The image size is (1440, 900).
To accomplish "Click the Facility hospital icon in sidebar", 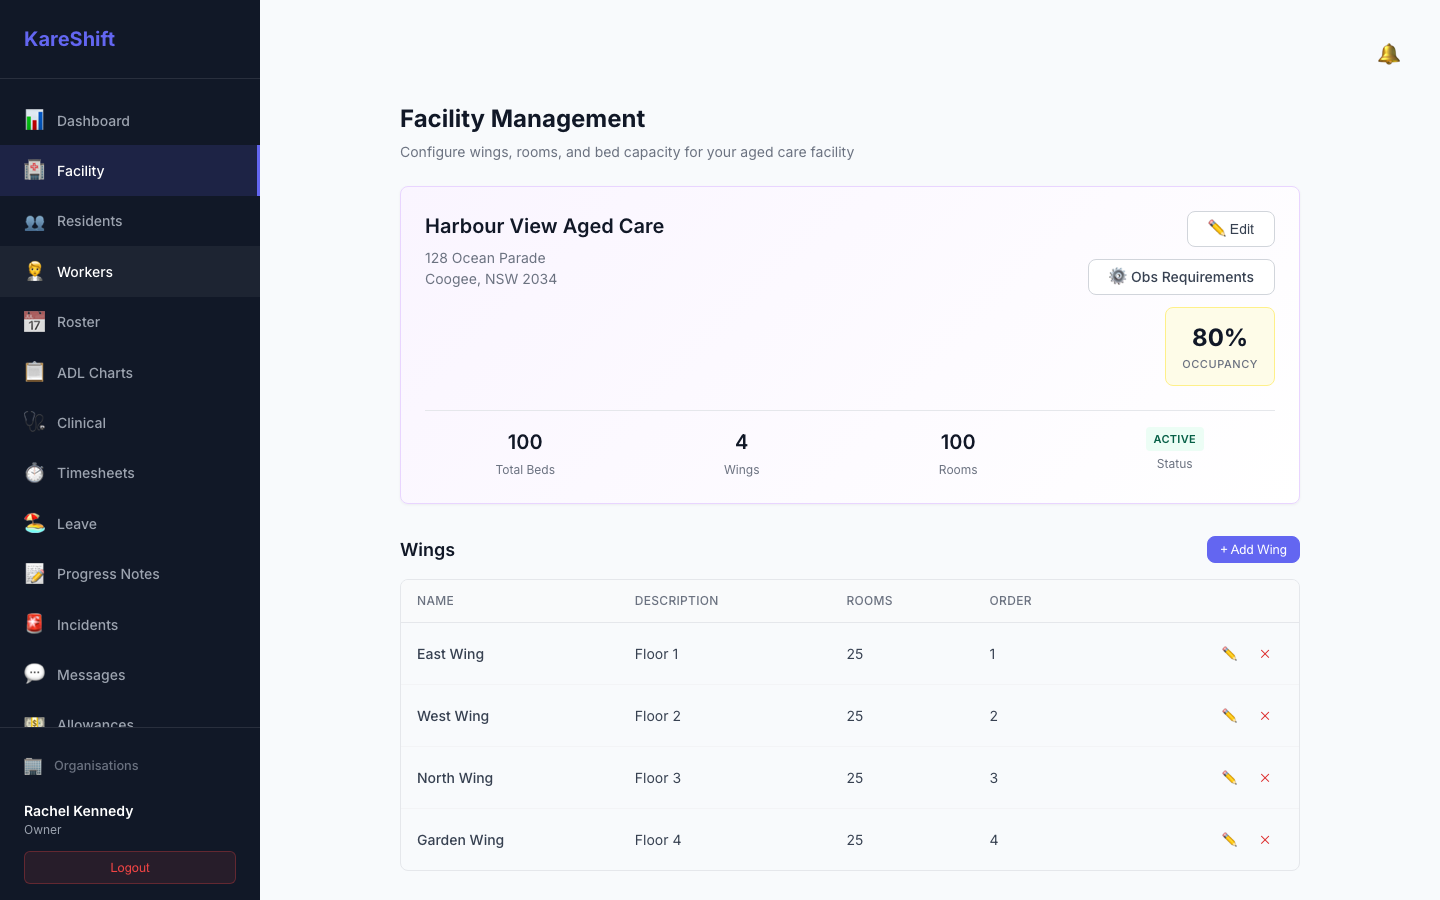I will 34,170.
